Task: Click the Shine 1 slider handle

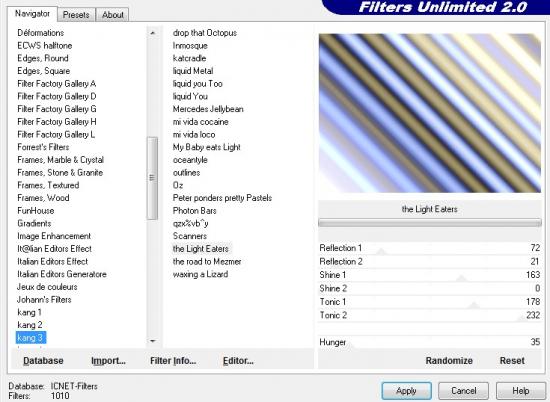Action: (x=462, y=279)
